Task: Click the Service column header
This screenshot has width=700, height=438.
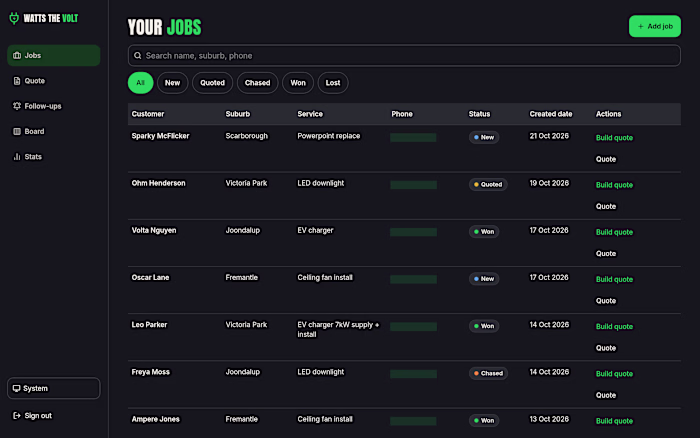Action: (x=310, y=114)
